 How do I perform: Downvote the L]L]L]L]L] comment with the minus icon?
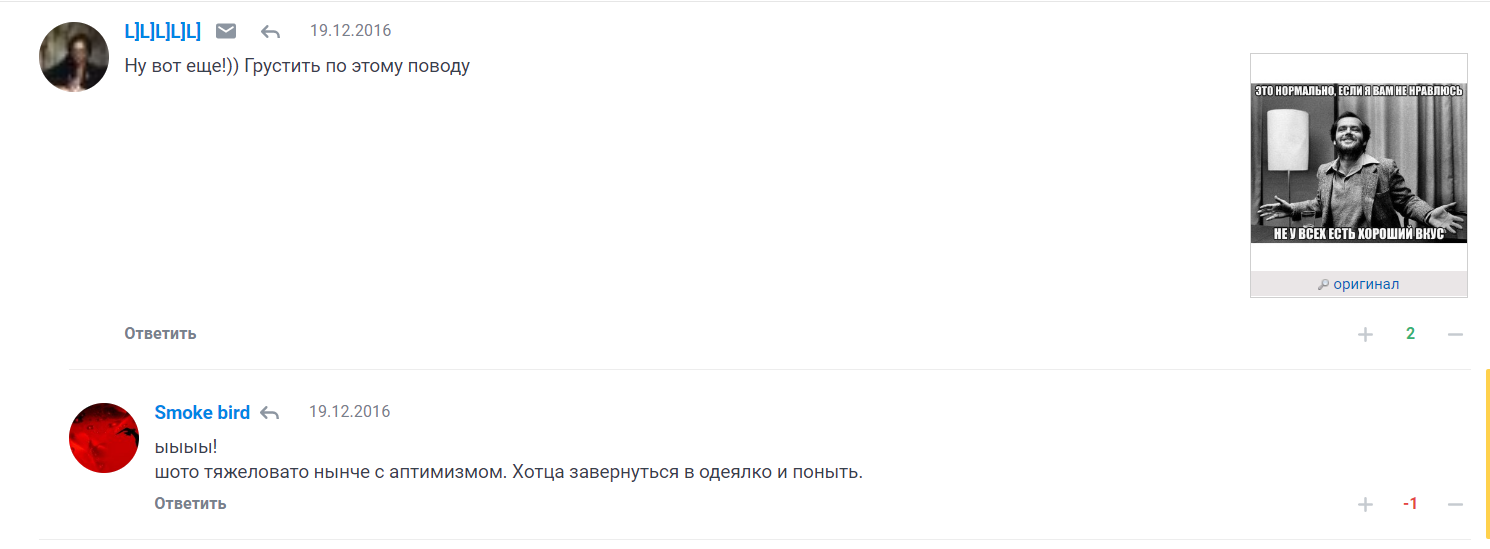click(x=1455, y=334)
